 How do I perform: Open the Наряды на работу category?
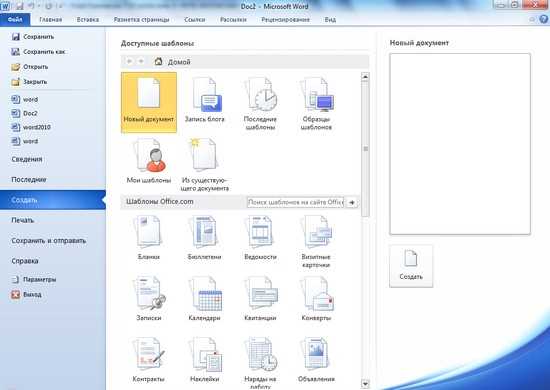tap(260, 363)
